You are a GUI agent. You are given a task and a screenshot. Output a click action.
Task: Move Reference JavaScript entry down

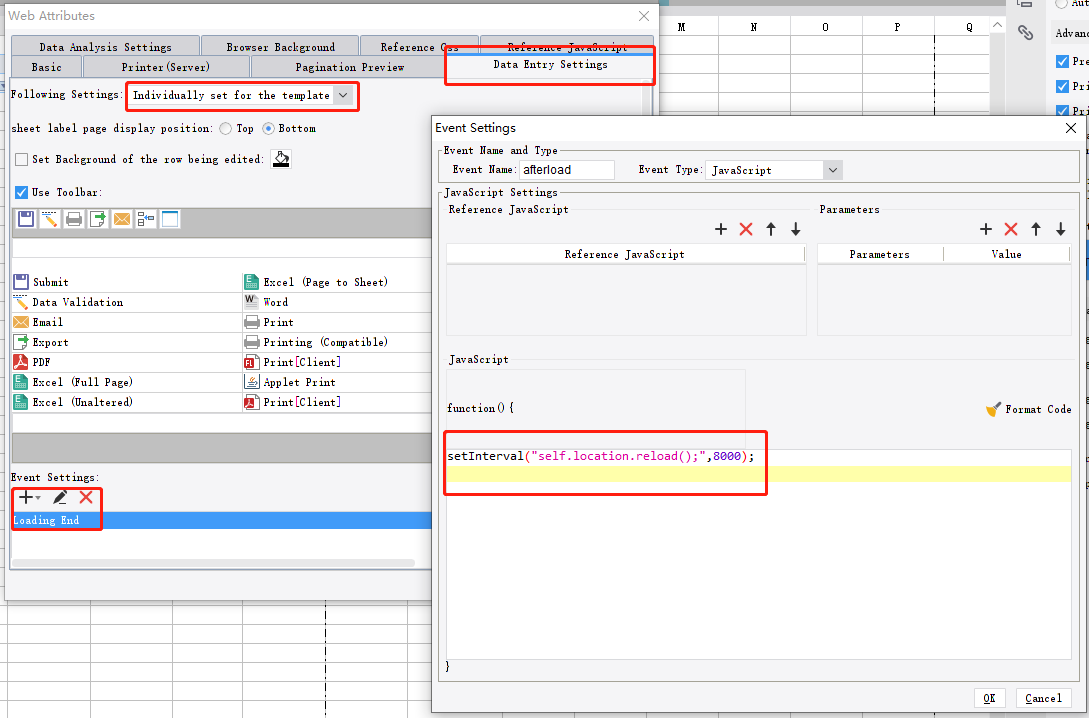(796, 229)
